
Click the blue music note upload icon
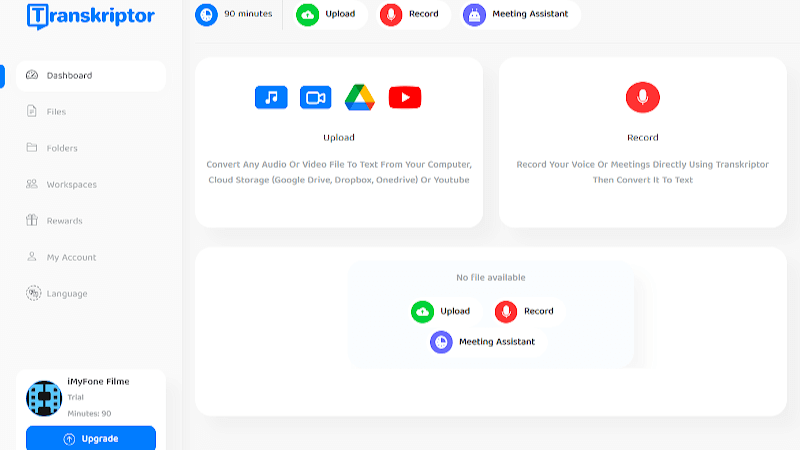271,97
